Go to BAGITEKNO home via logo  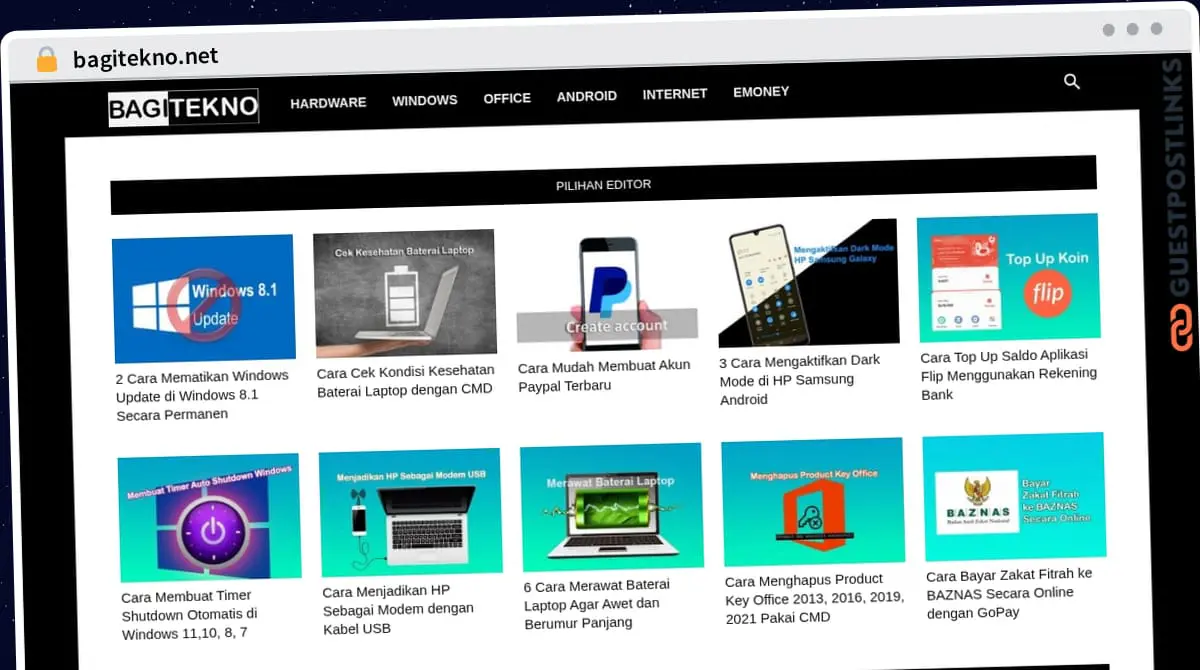click(184, 107)
